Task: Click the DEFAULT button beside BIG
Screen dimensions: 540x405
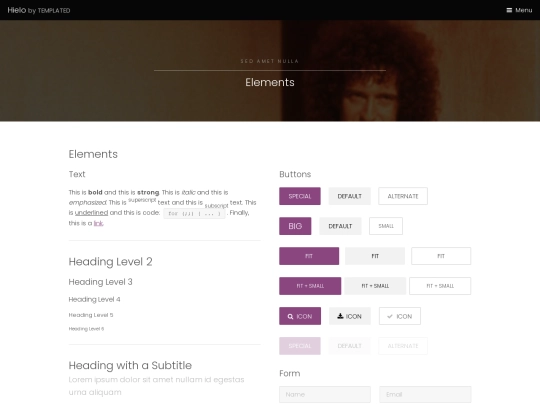Action: 340,226
